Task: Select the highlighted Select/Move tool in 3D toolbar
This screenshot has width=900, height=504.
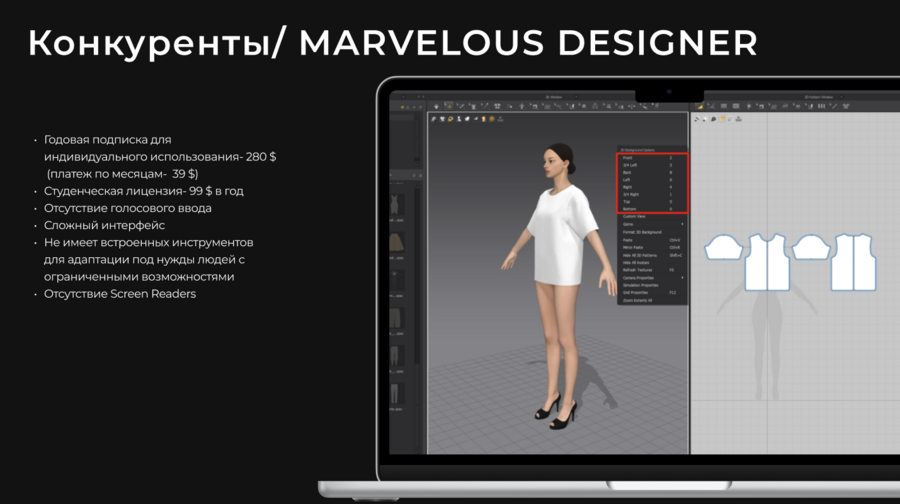Action: pyautogui.click(x=449, y=106)
